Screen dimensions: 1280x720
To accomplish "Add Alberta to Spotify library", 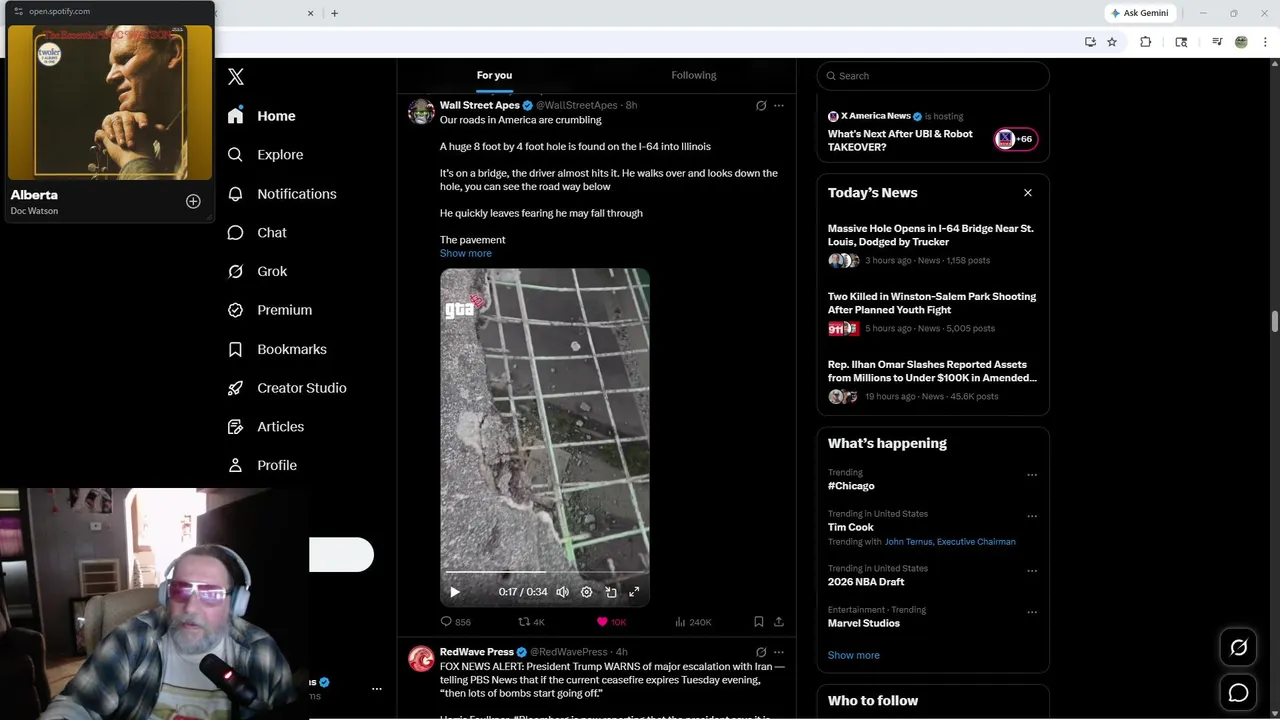I will [193, 201].
